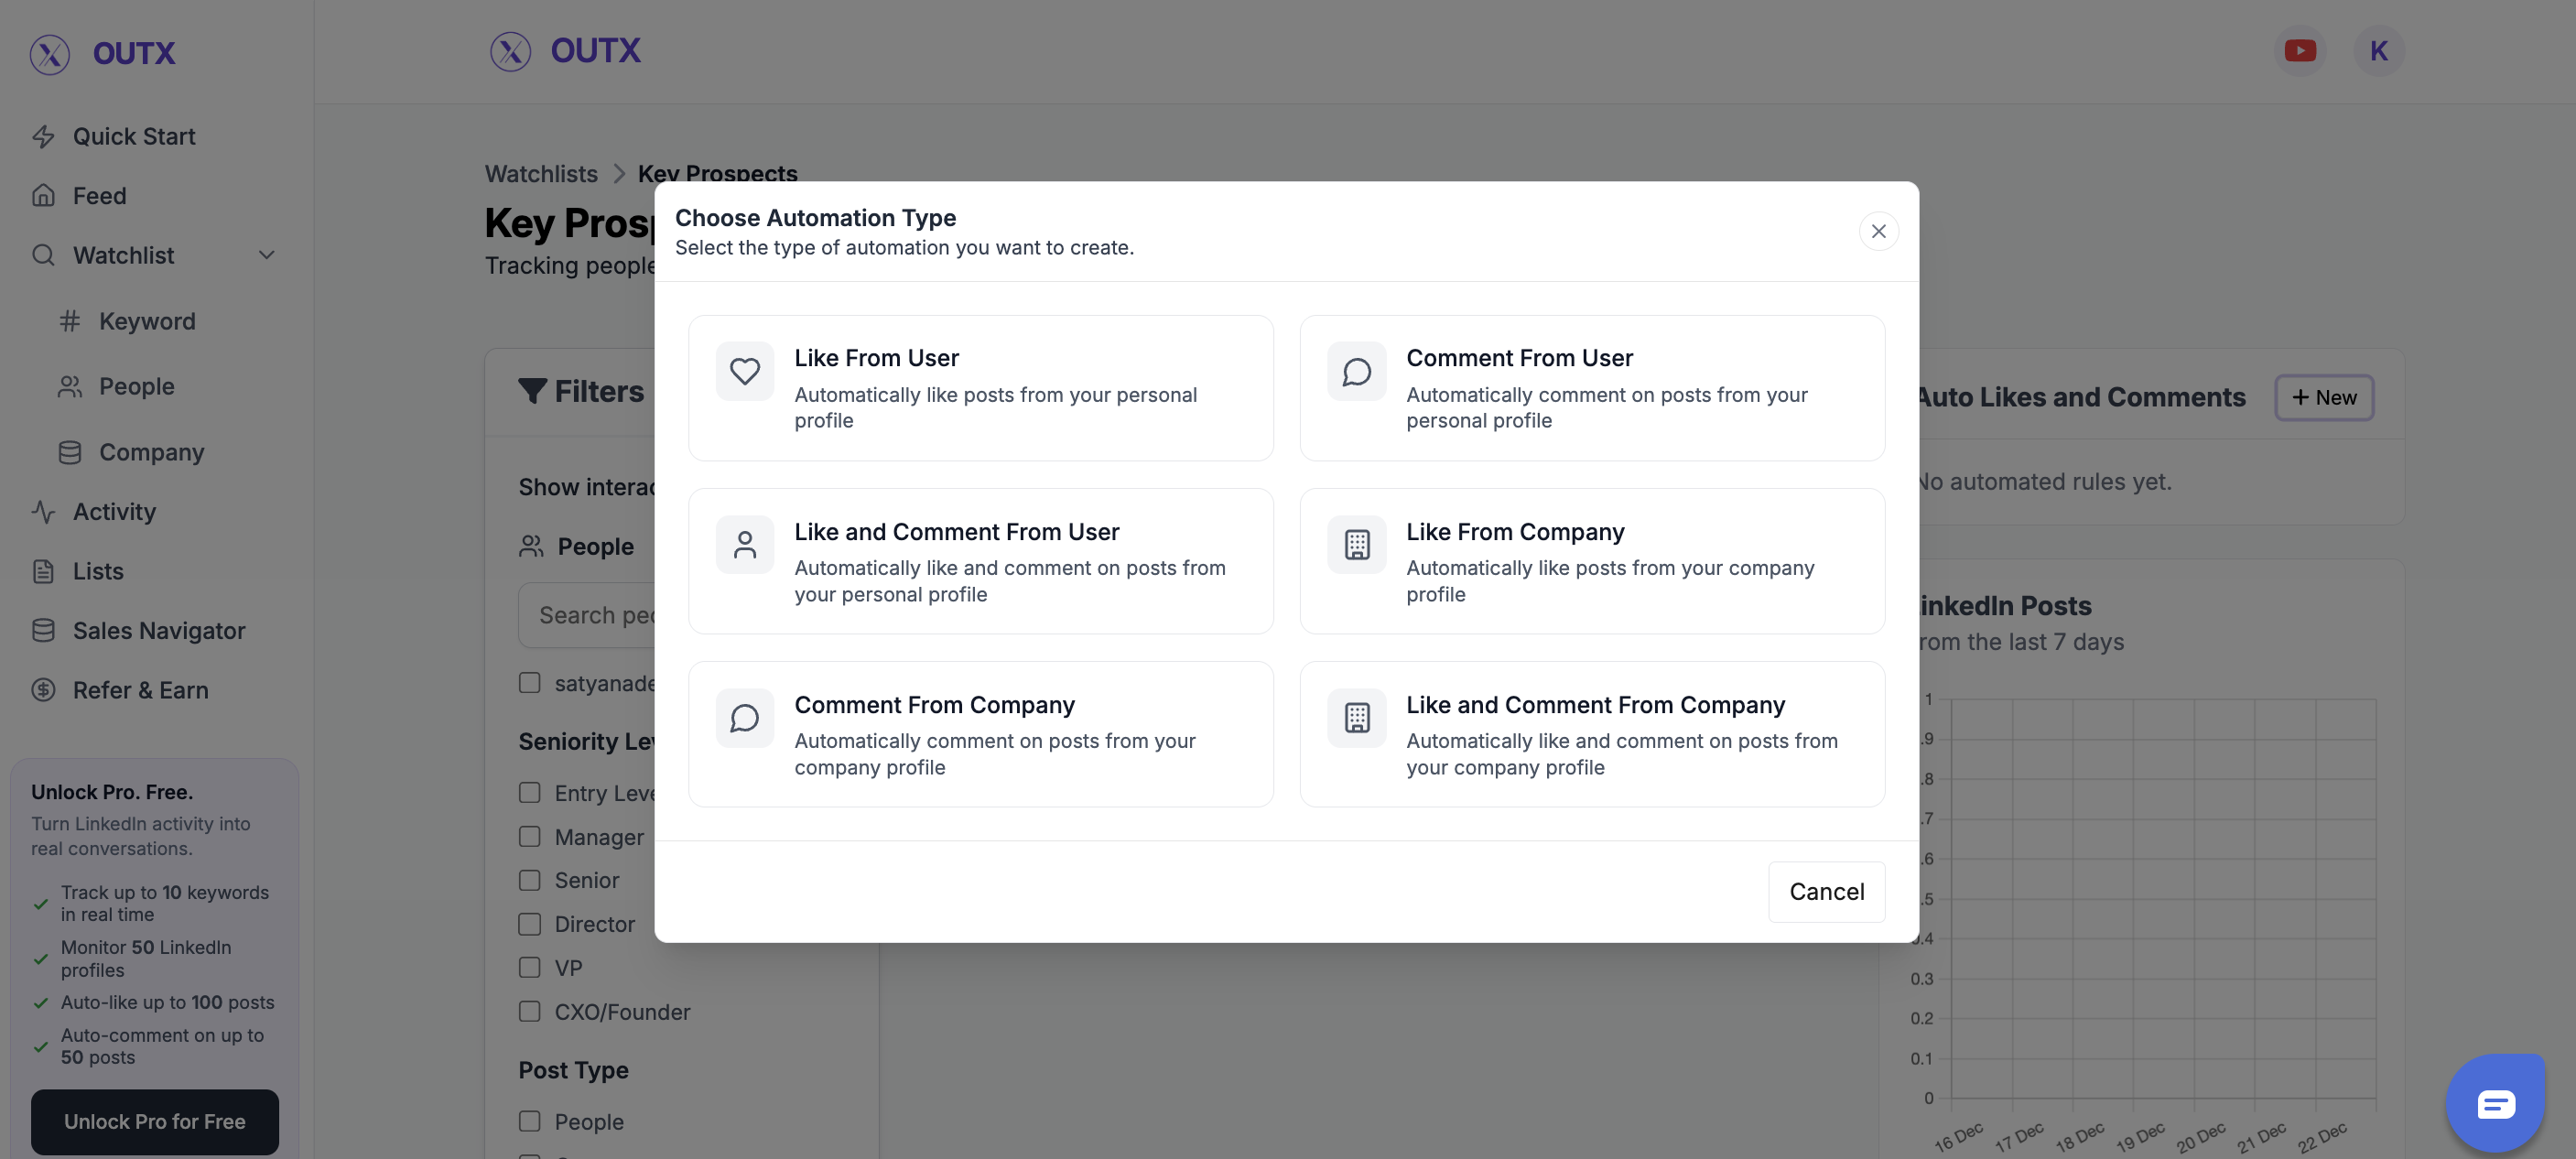Click Unlock Pro for Free button
This screenshot has width=2576, height=1159.
coord(154,1121)
